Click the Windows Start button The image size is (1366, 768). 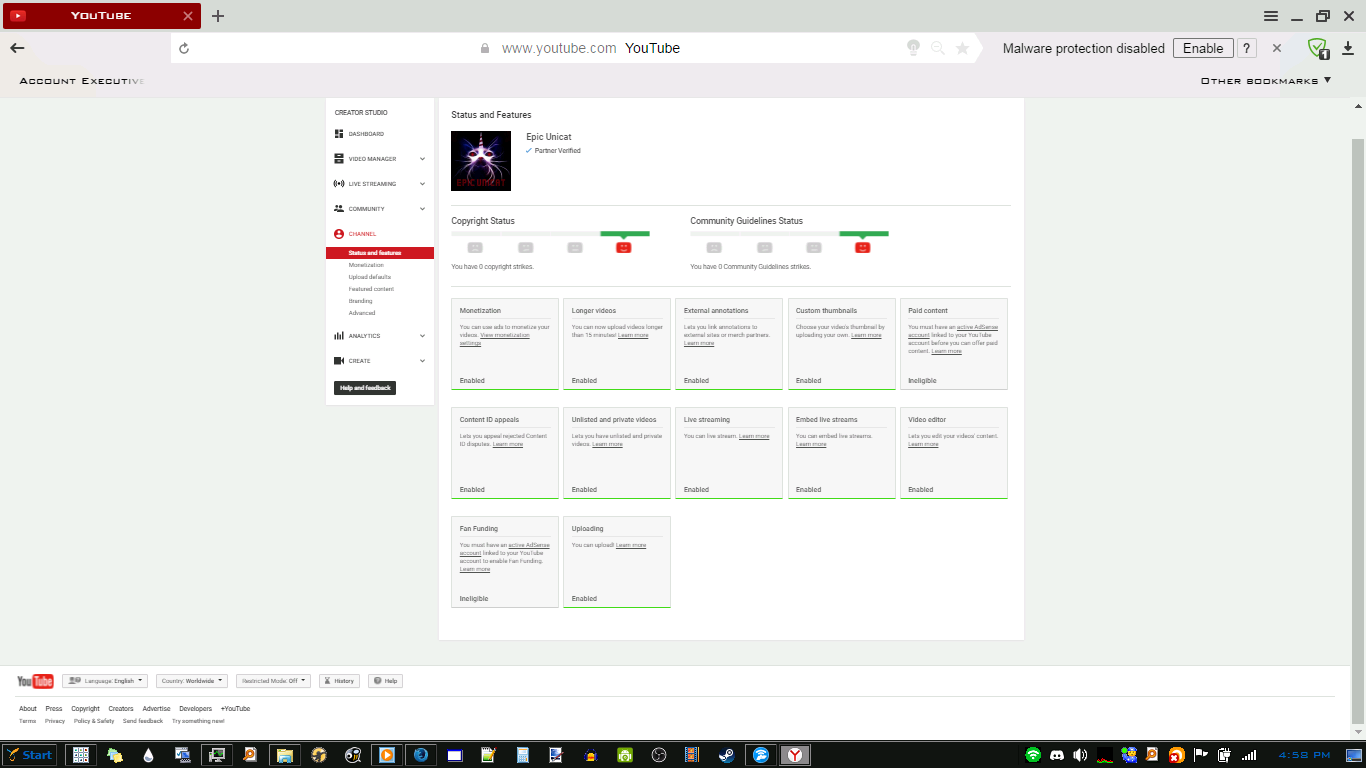coord(29,755)
